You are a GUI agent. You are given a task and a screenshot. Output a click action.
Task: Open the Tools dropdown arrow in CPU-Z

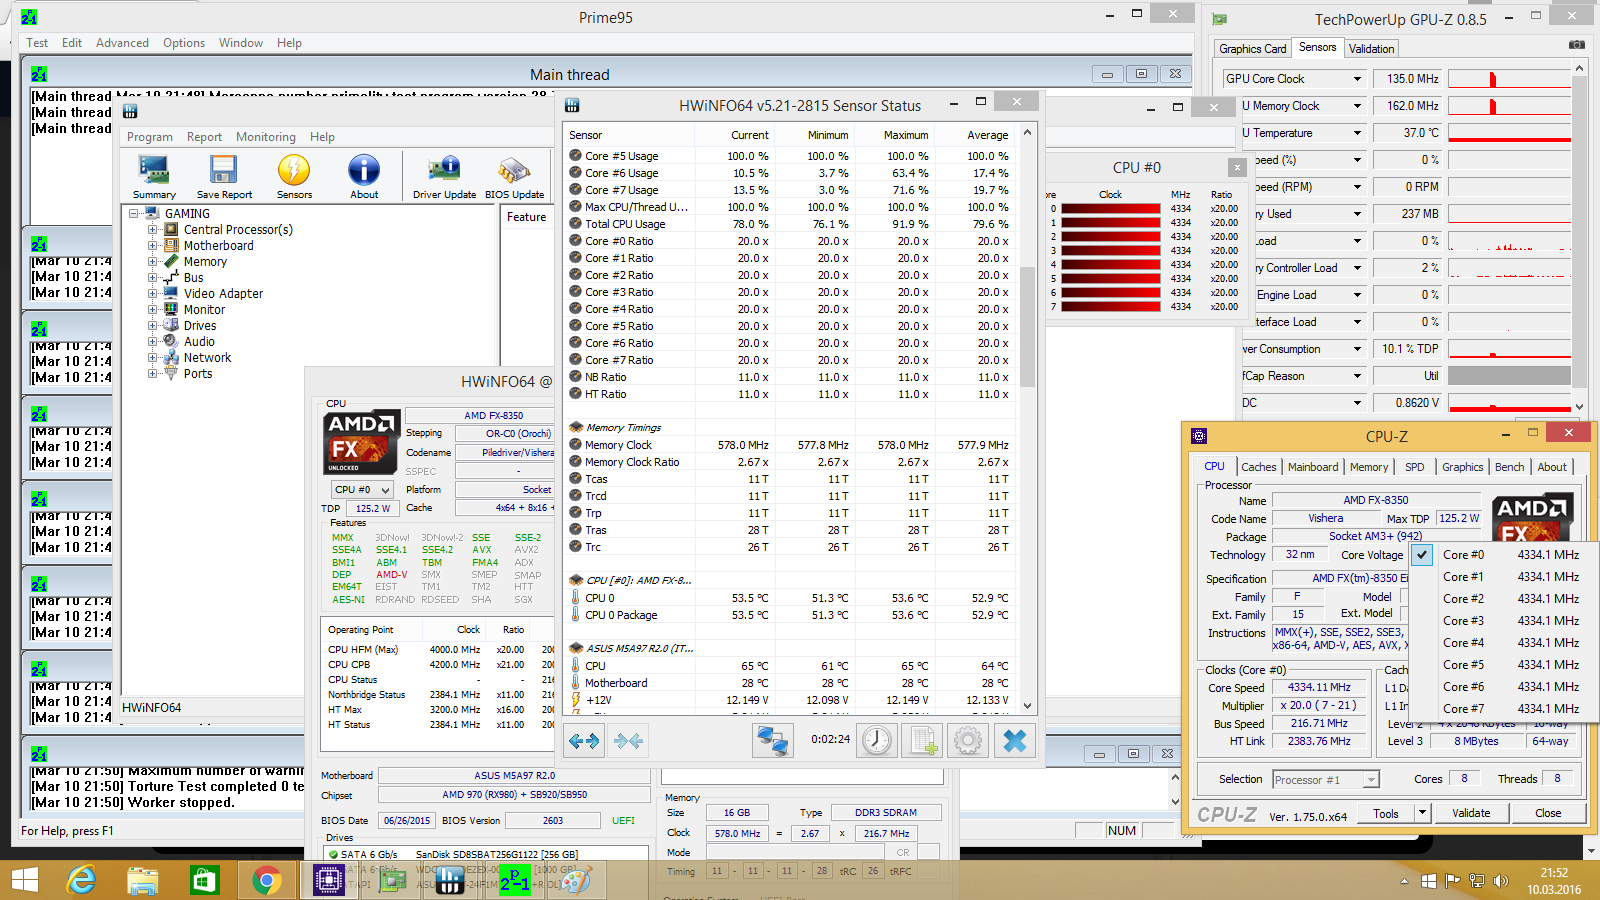tap(1422, 813)
